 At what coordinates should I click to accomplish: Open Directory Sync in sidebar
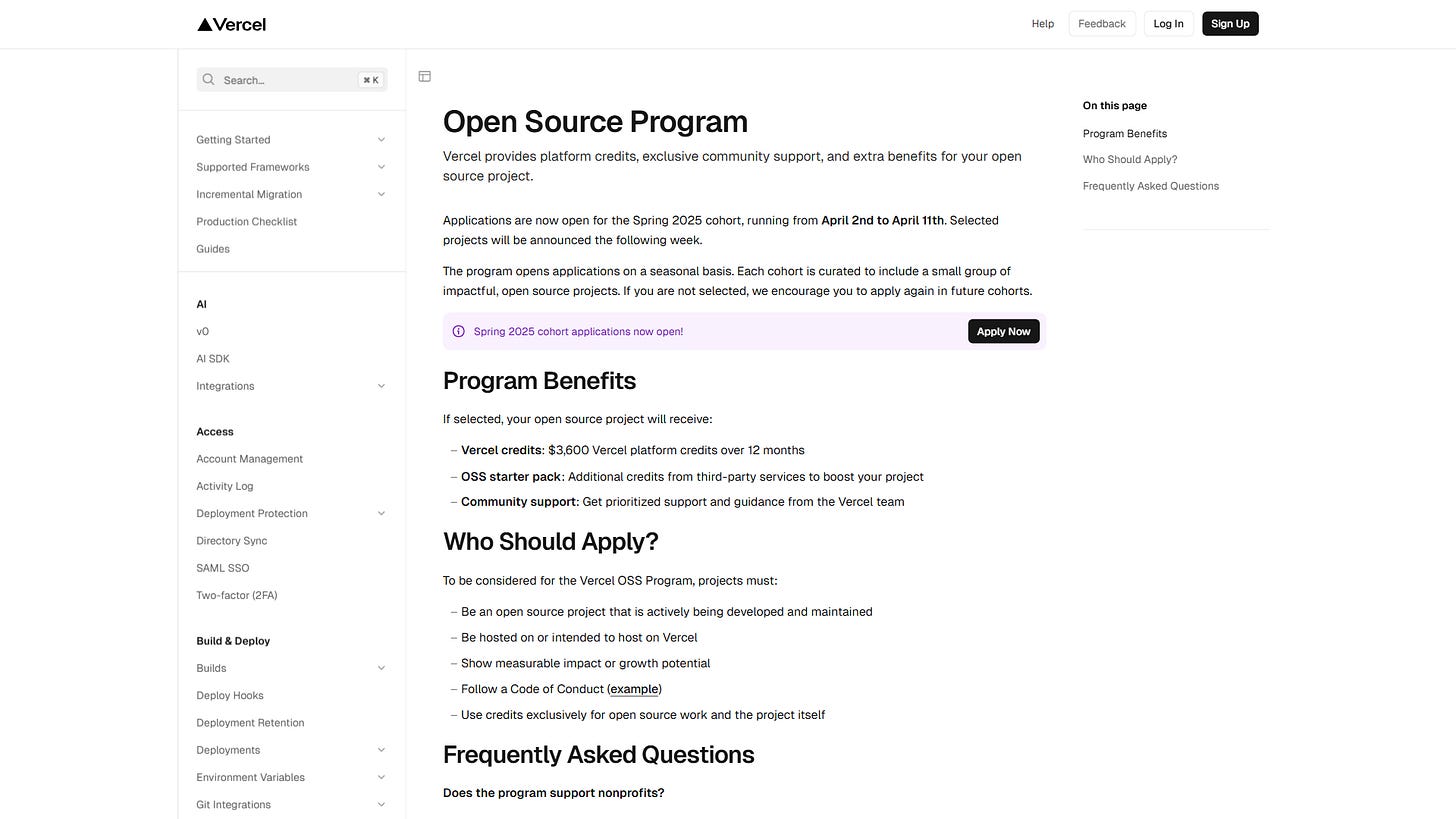pos(232,541)
